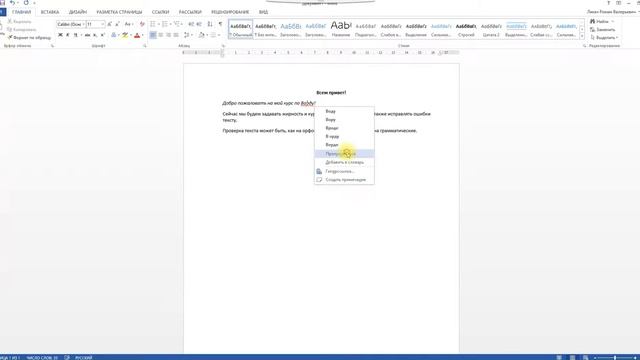Toggle align right paragraph button
The image size is (640, 360).
point(168,36)
